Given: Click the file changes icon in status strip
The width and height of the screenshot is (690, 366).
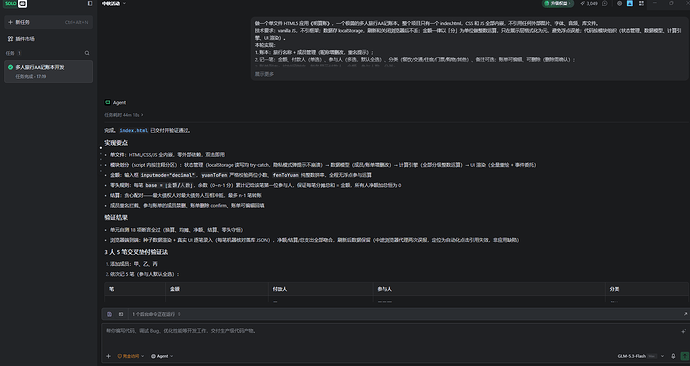Looking at the screenshot, I should (110, 314).
